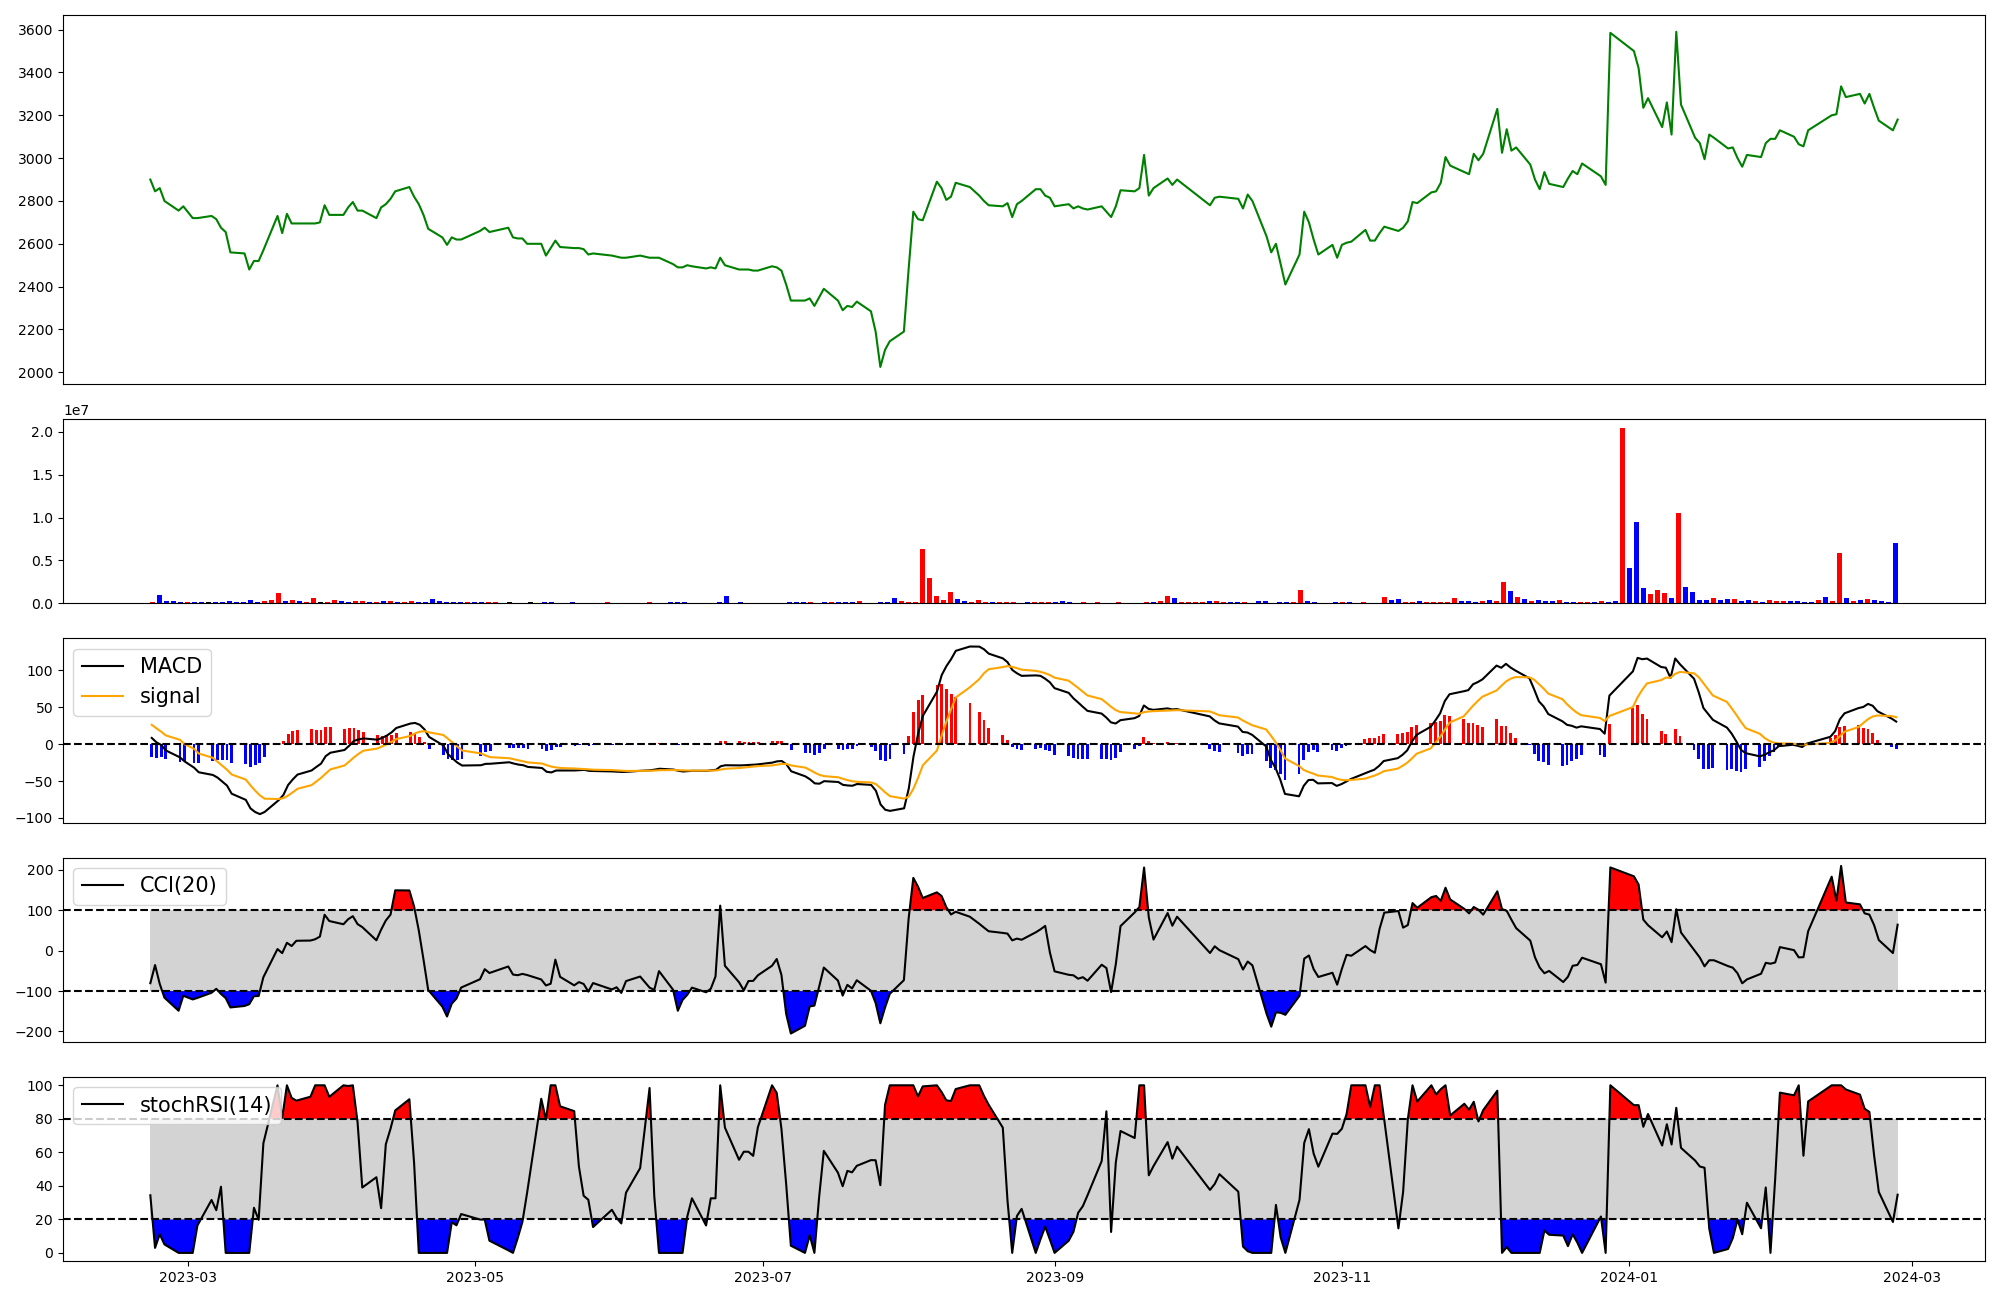Click the 2023-05 x-axis date label
This screenshot has width=2000, height=1300.
point(475,1277)
